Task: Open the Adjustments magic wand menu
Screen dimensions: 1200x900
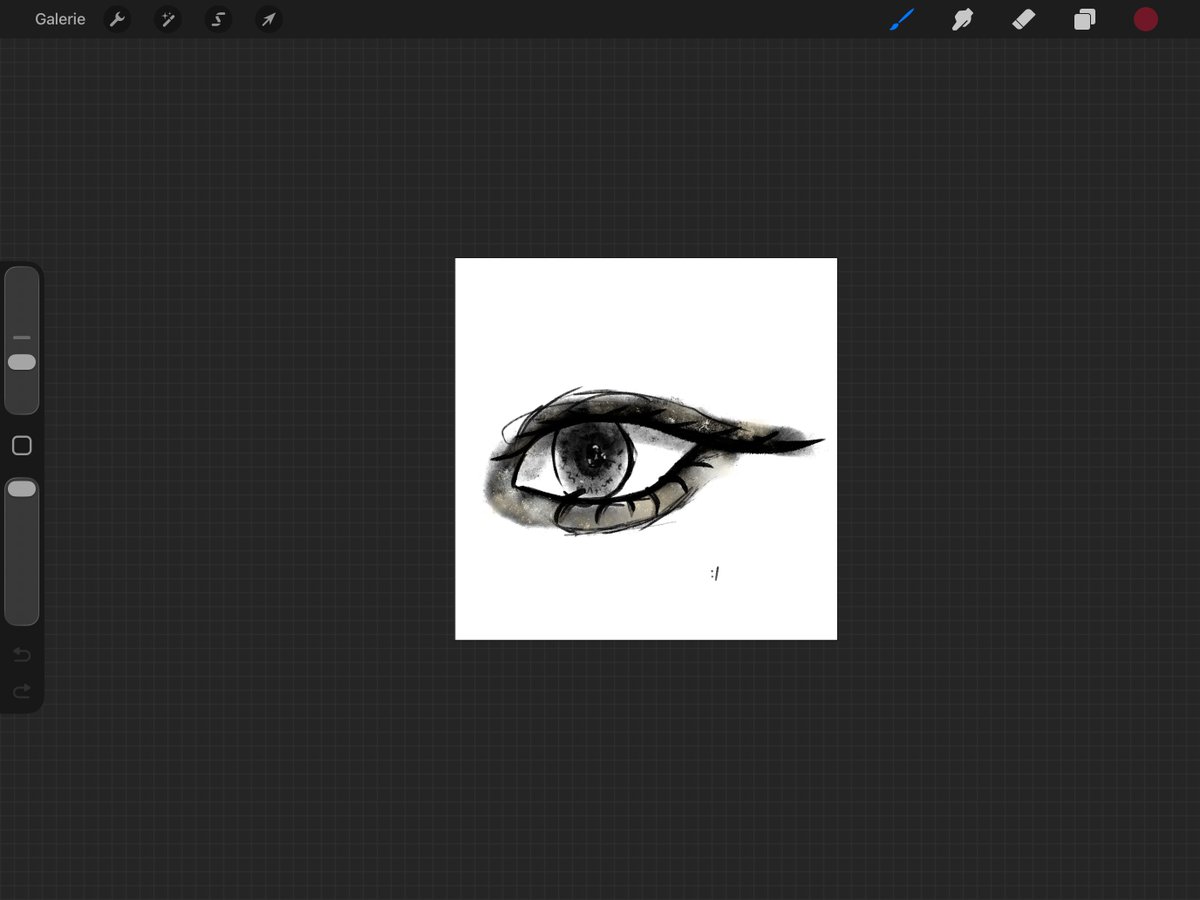Action: tap(168, 19)
